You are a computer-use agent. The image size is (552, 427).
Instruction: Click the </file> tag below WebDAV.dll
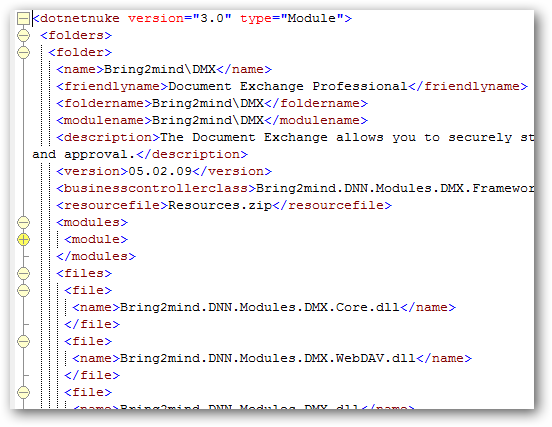click(x=92, y=375)
